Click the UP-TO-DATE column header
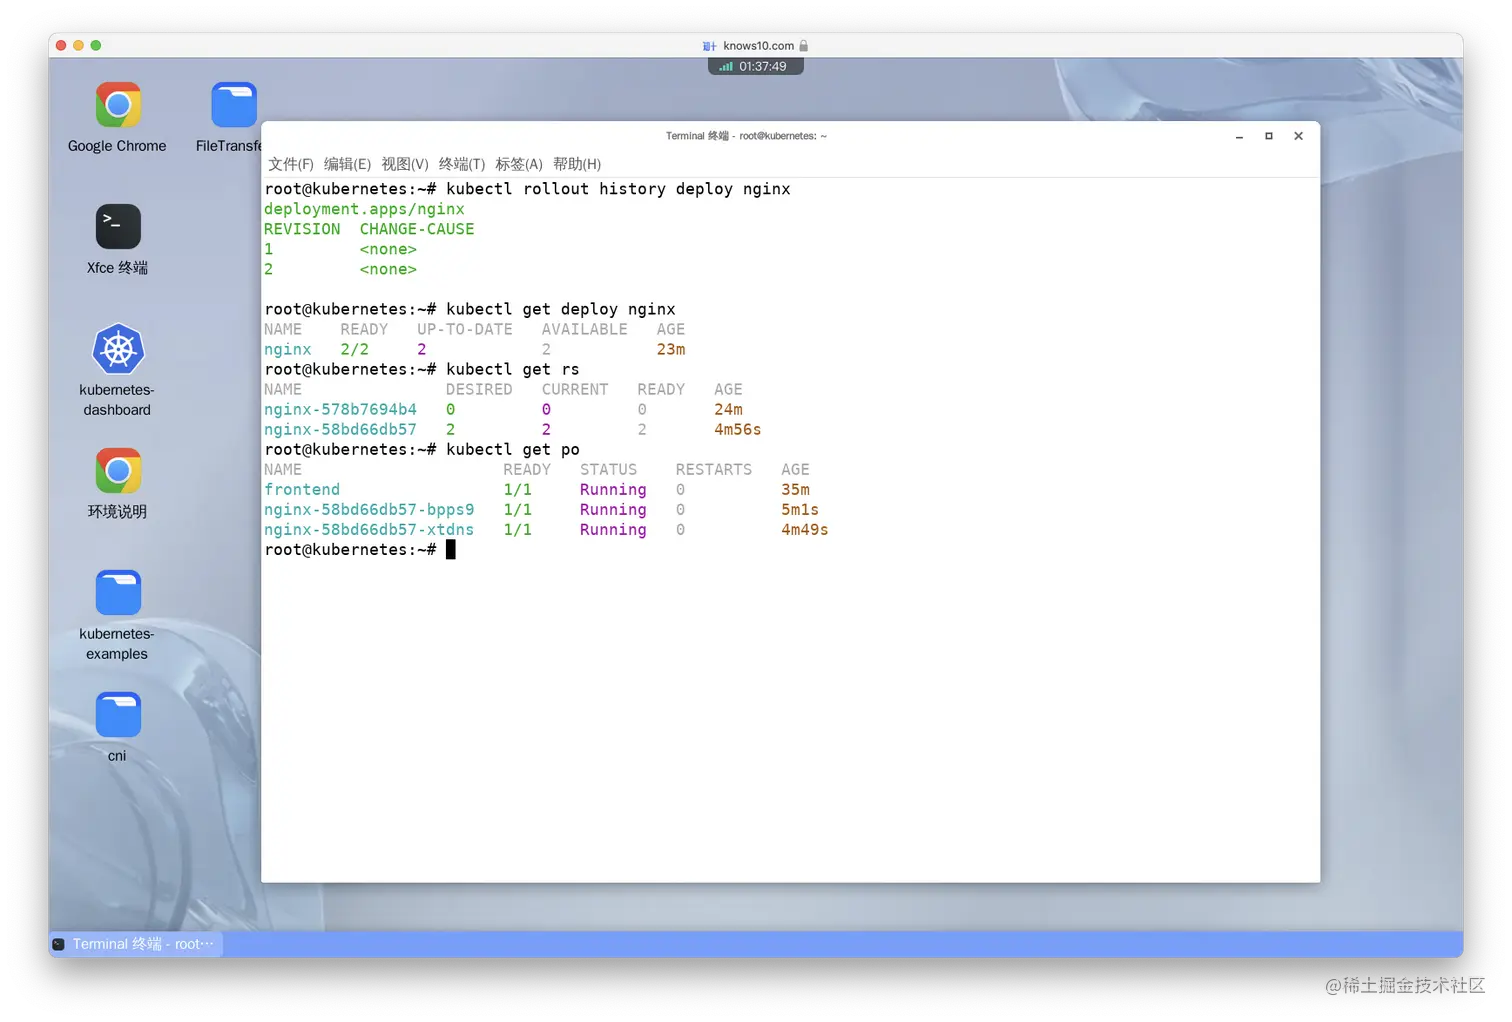The width and height of the screenshot is (1512, 1022). pos(465,329)
